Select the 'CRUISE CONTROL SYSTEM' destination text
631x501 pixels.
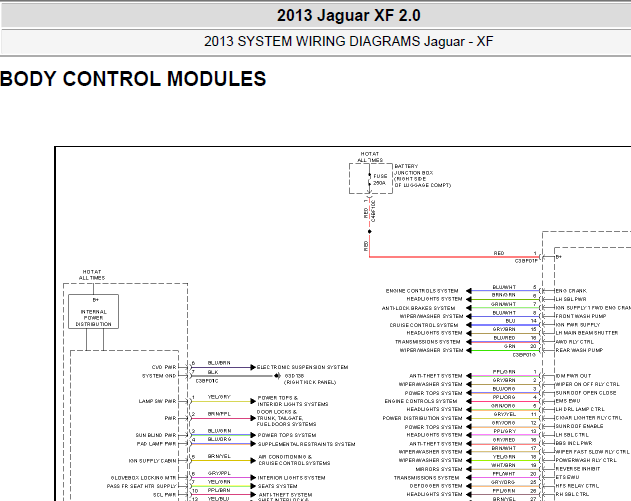point(424,325)
